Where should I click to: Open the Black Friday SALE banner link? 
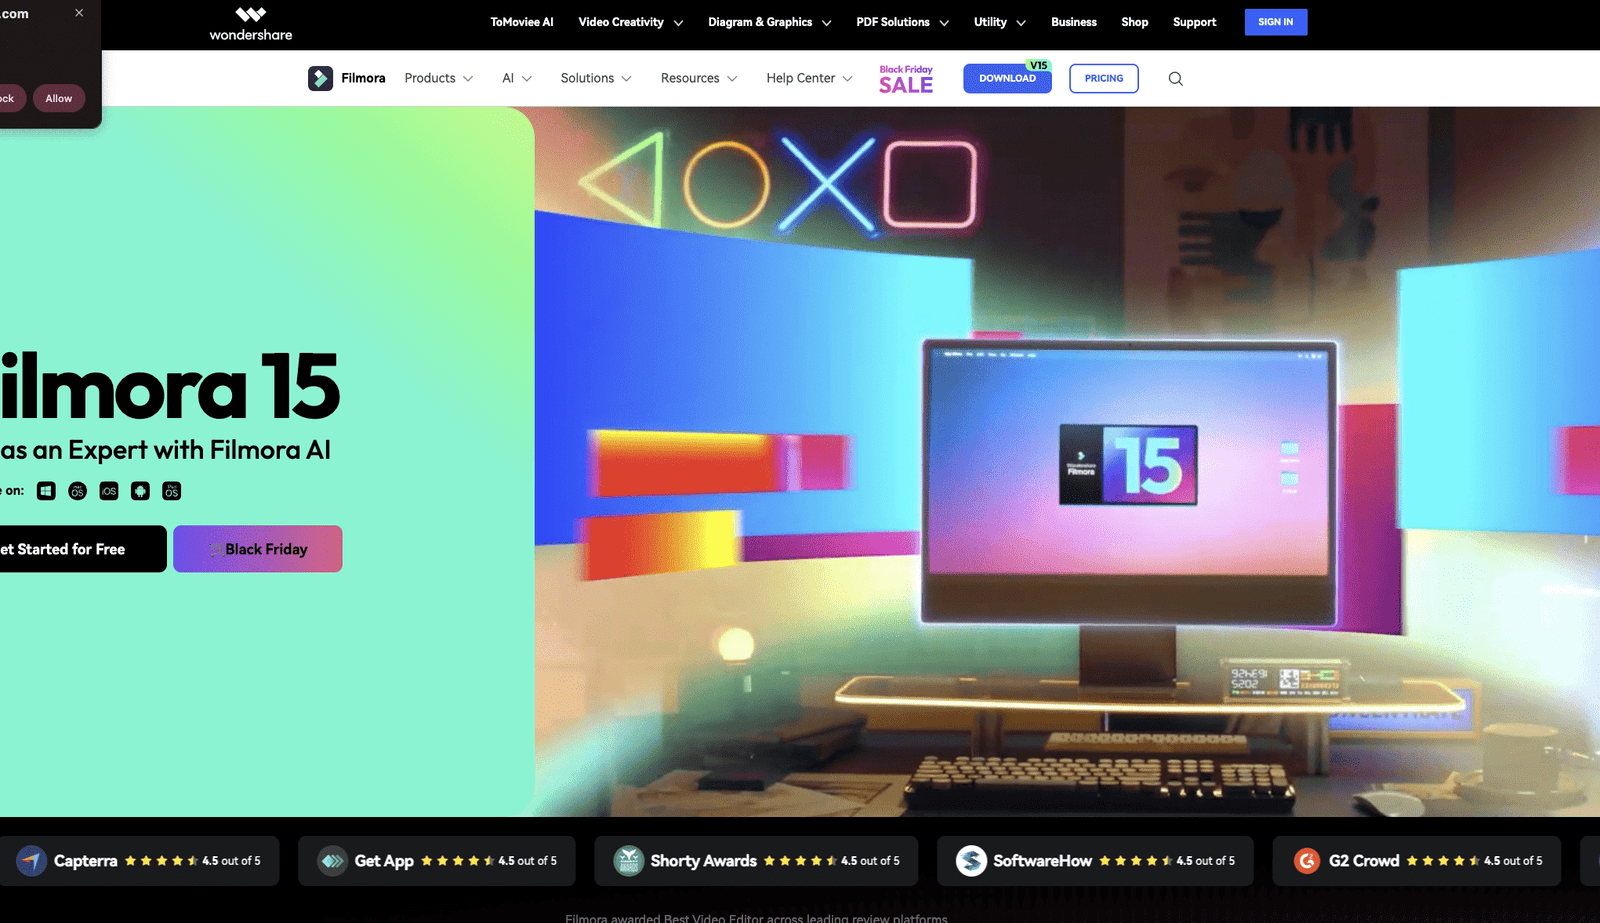point(906,80)
